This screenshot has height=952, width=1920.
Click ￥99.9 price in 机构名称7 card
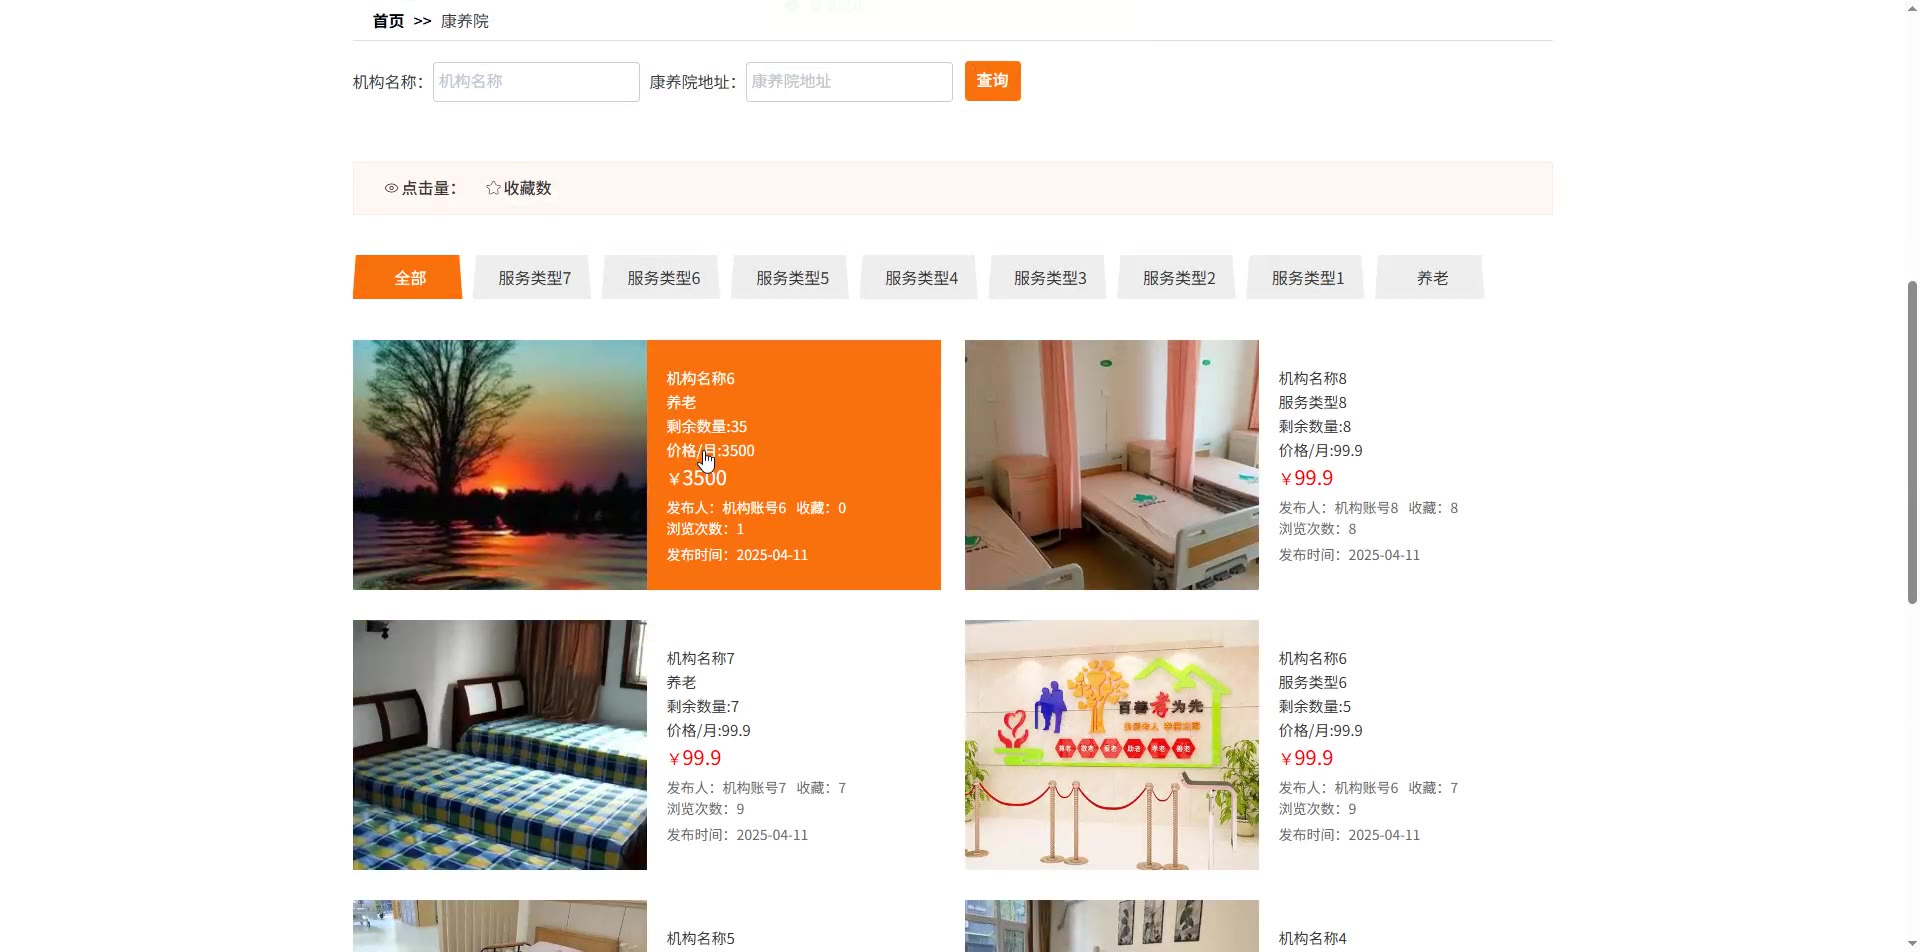pos(694,758)
